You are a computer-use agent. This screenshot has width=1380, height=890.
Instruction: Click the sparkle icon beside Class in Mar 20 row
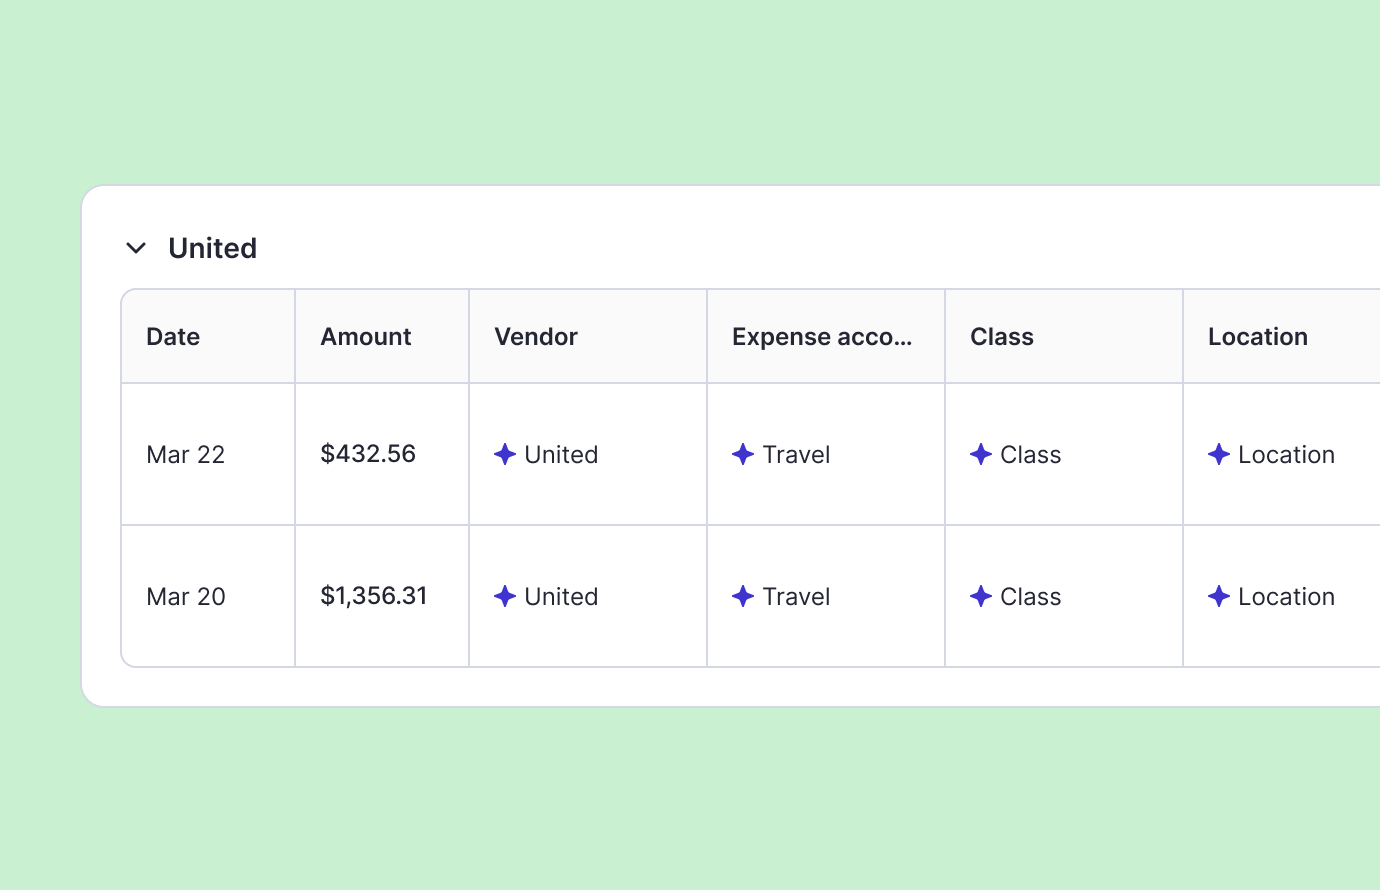[981, 596]
